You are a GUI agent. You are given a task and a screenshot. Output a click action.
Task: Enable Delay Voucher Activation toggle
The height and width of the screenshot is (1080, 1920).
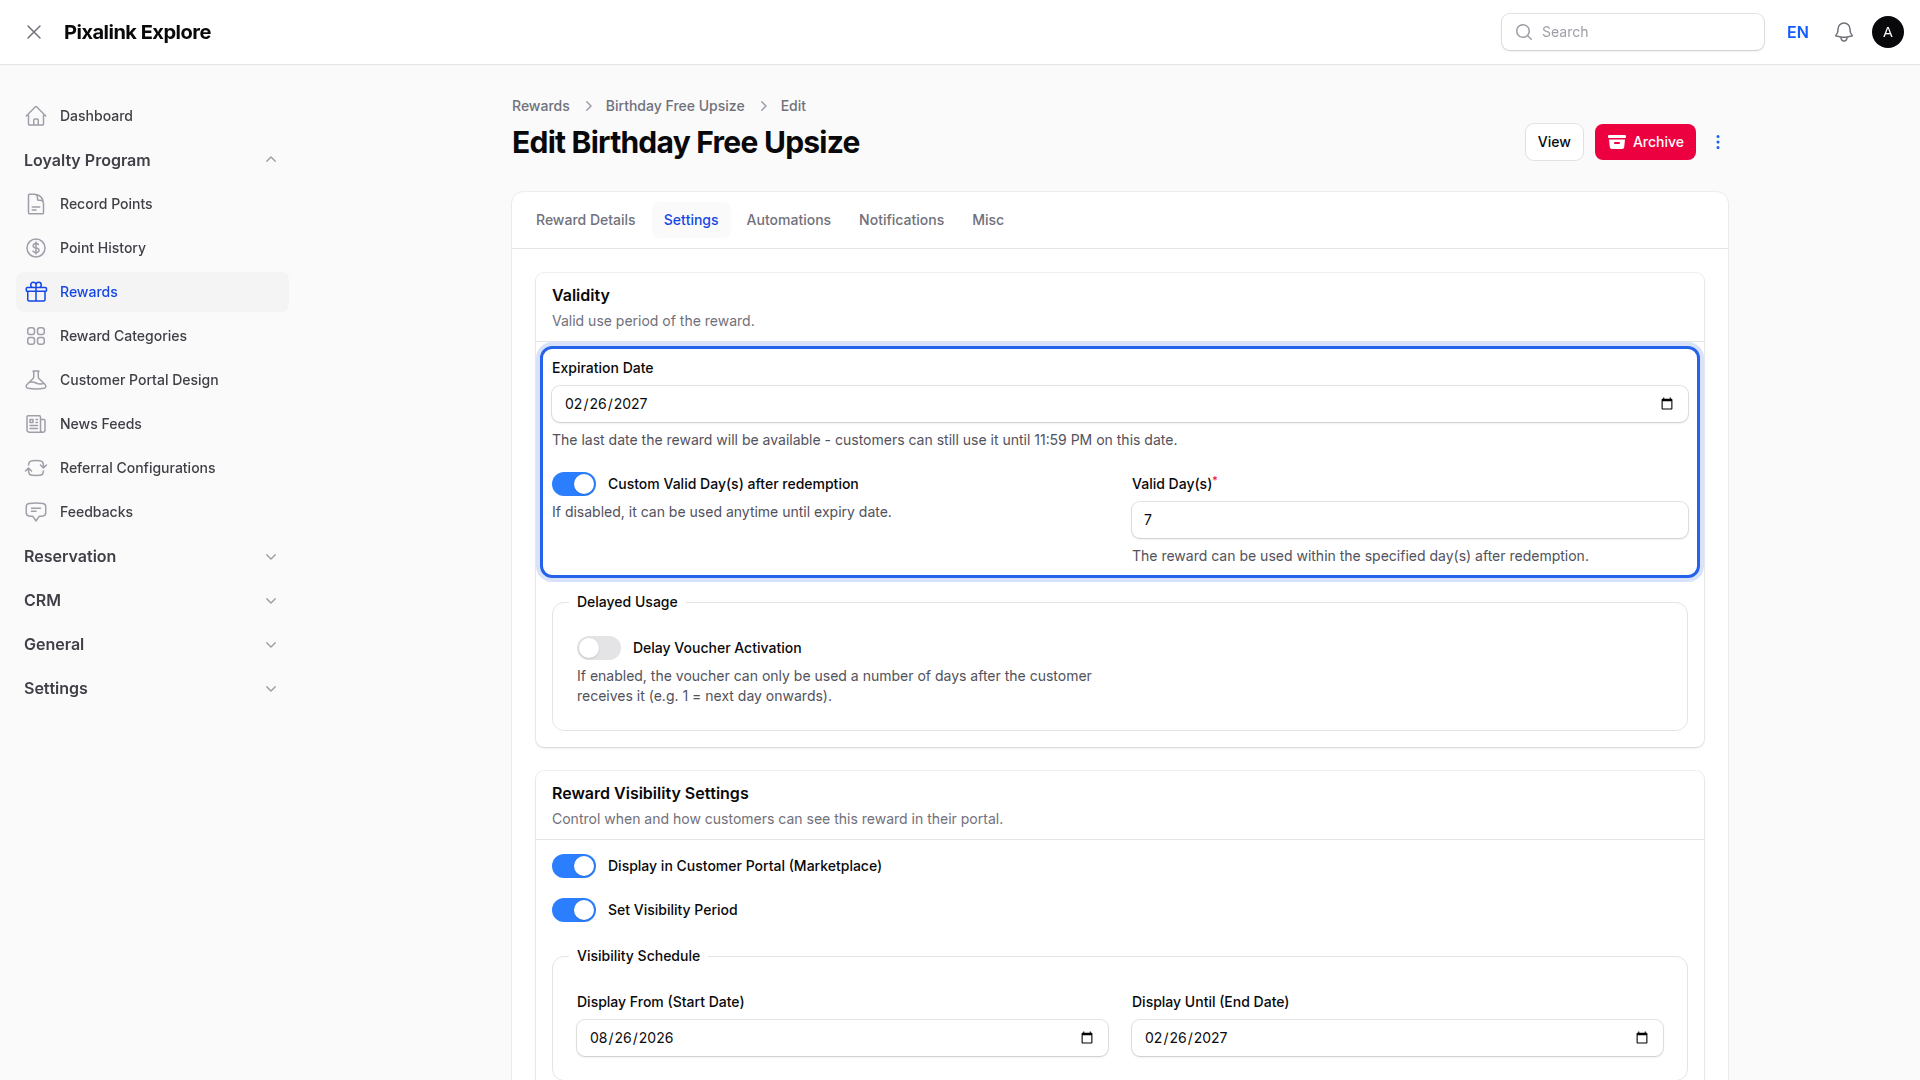coord(599,648)
